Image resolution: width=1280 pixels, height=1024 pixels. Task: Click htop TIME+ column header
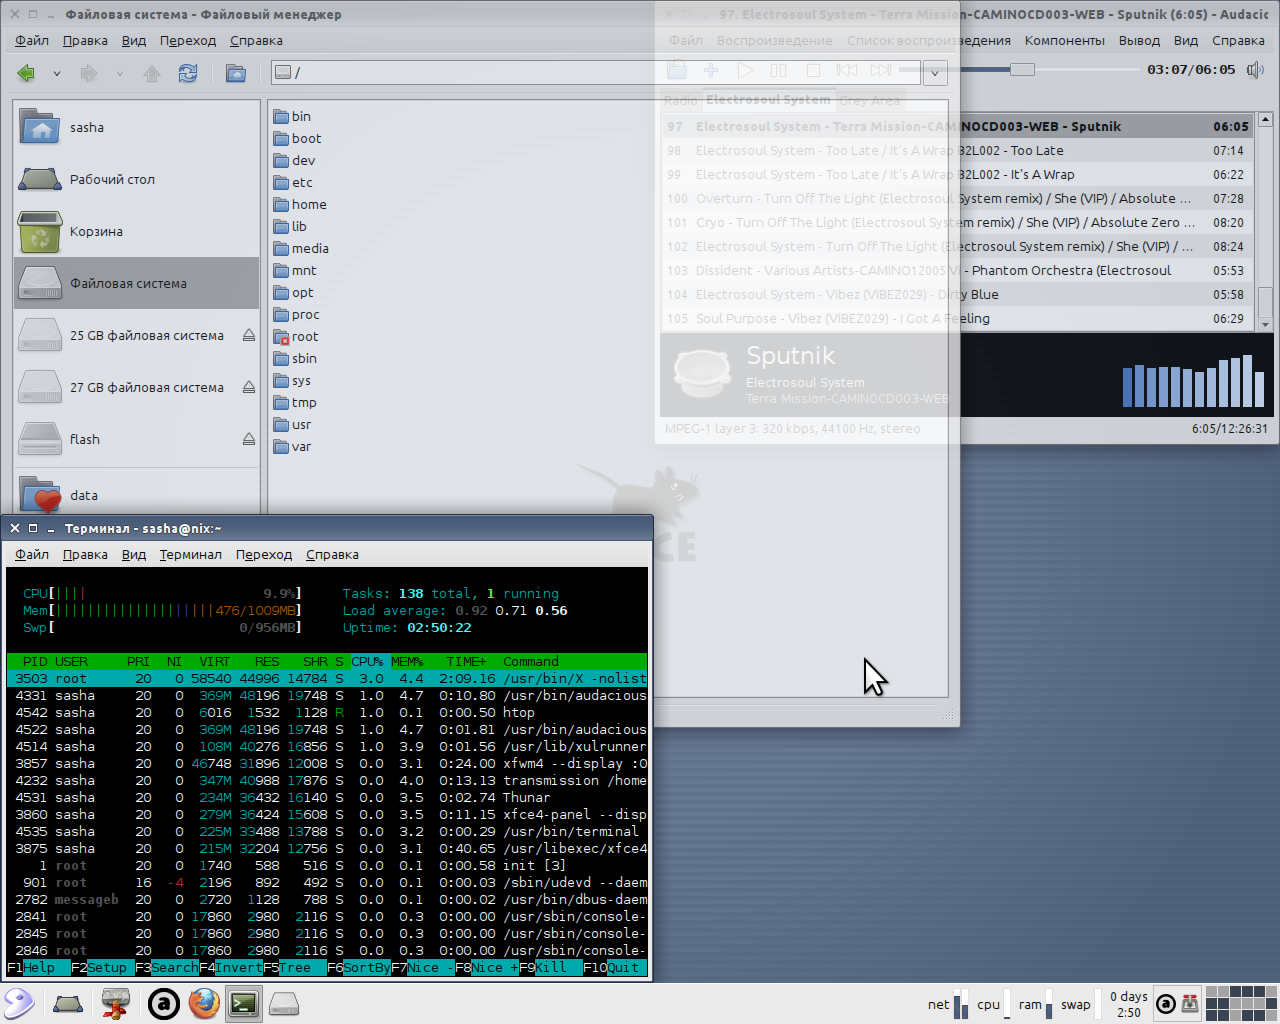coord(466,662)
